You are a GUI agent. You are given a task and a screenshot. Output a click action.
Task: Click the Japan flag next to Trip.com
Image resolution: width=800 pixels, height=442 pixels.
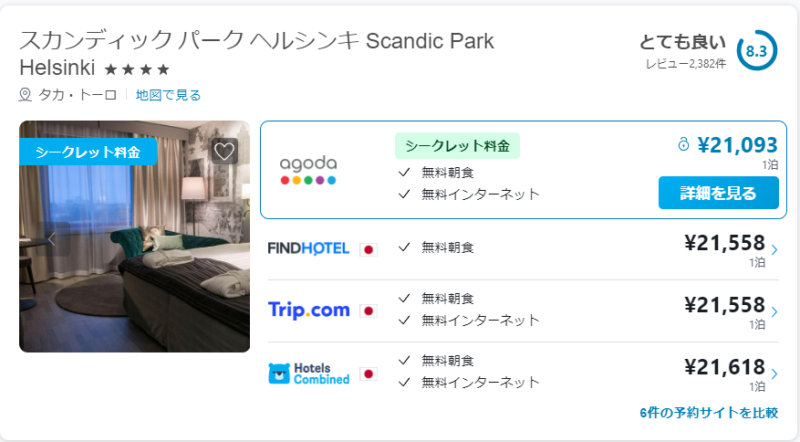[x=368, y=311]
